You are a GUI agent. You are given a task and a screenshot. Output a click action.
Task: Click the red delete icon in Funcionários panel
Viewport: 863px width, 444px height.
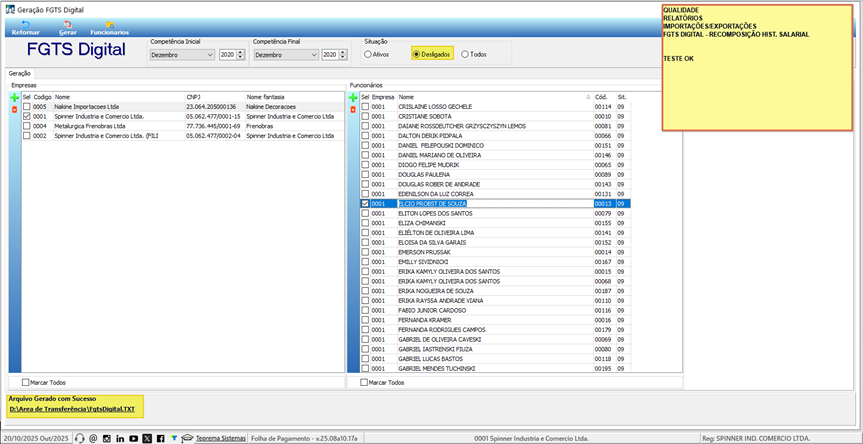(353, 110)
